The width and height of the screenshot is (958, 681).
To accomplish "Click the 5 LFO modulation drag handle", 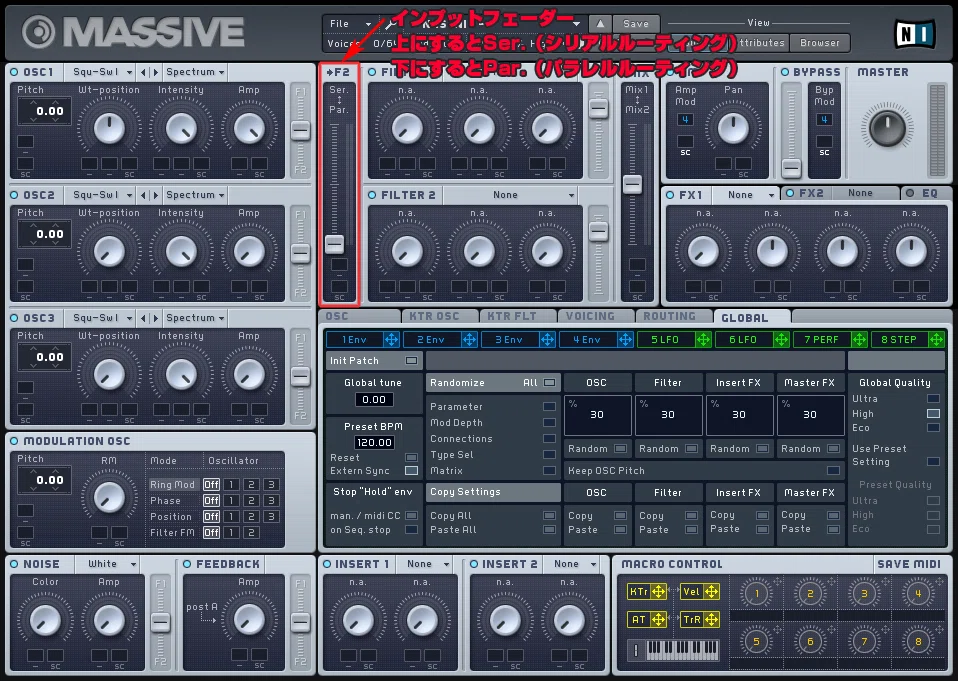I will [x=703, y=340].
